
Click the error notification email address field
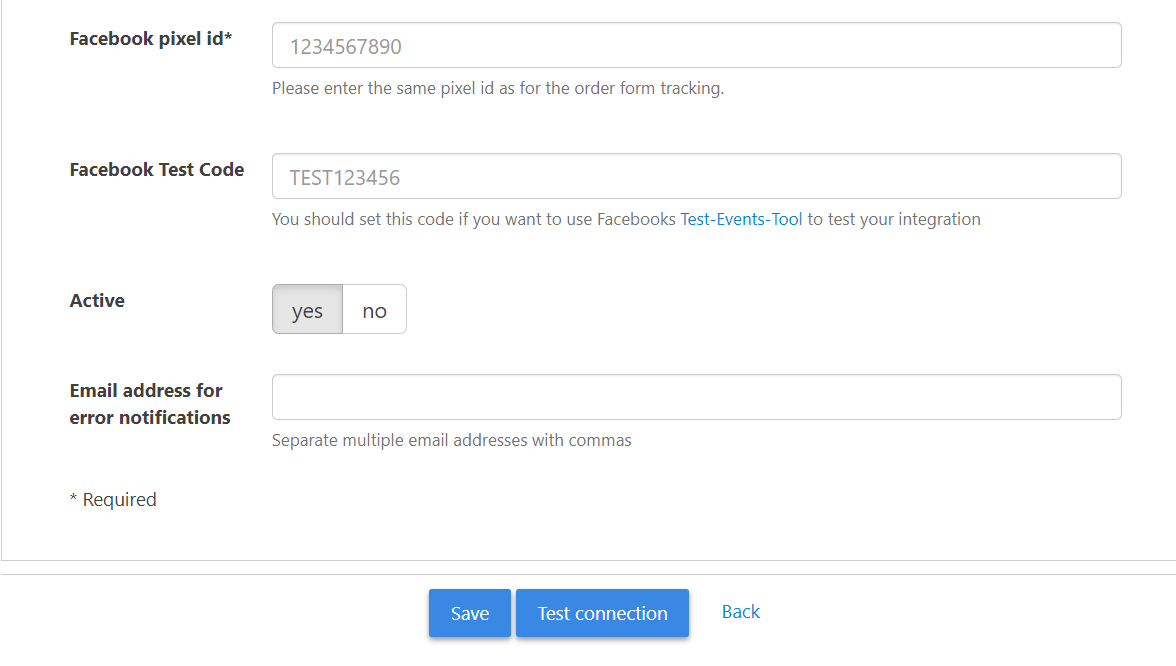696,397
